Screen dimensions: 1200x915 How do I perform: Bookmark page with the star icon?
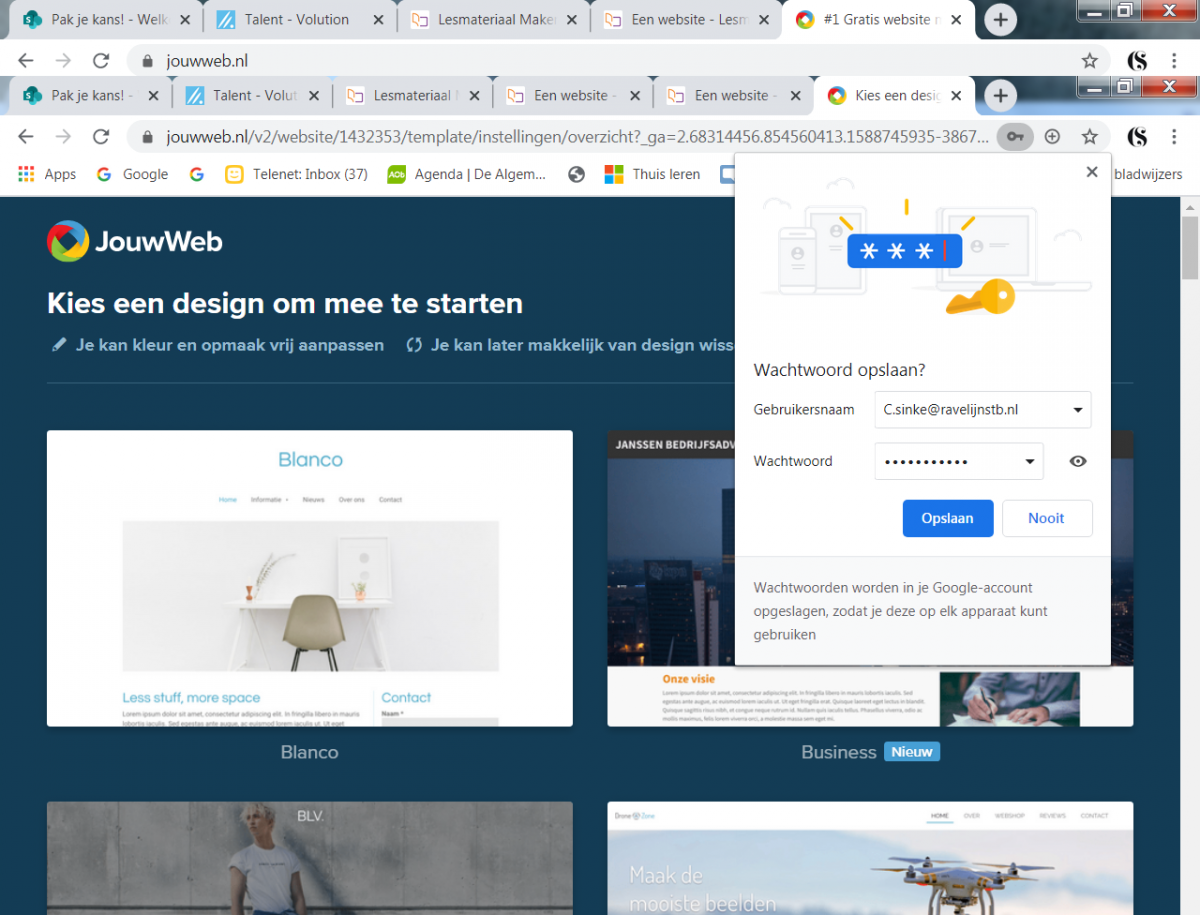tap(1089, 136)
